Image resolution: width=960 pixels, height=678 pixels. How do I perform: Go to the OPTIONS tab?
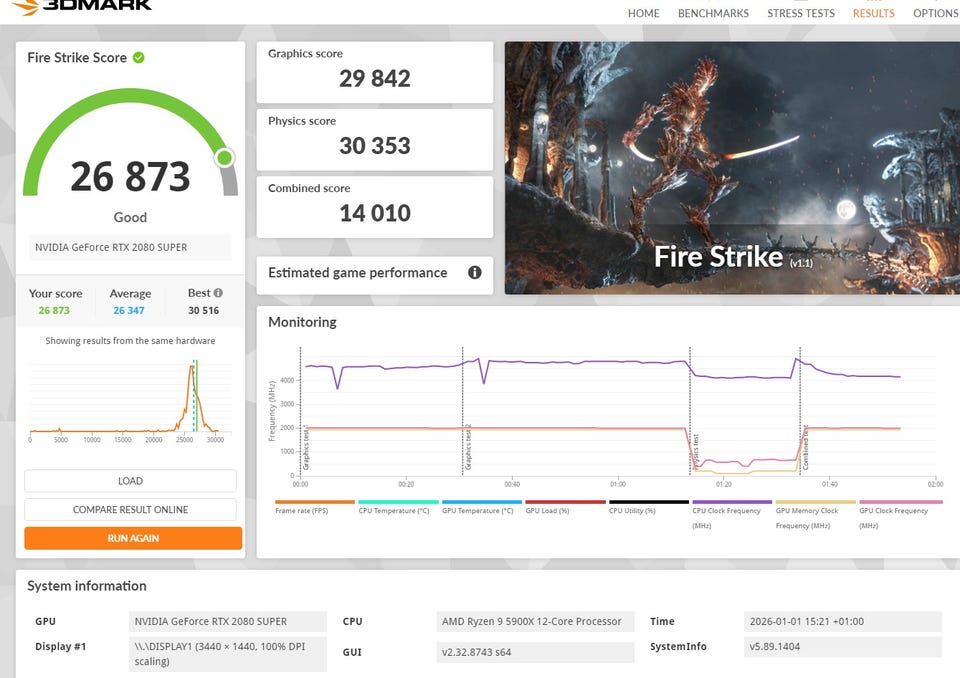(x=936, y=13)
